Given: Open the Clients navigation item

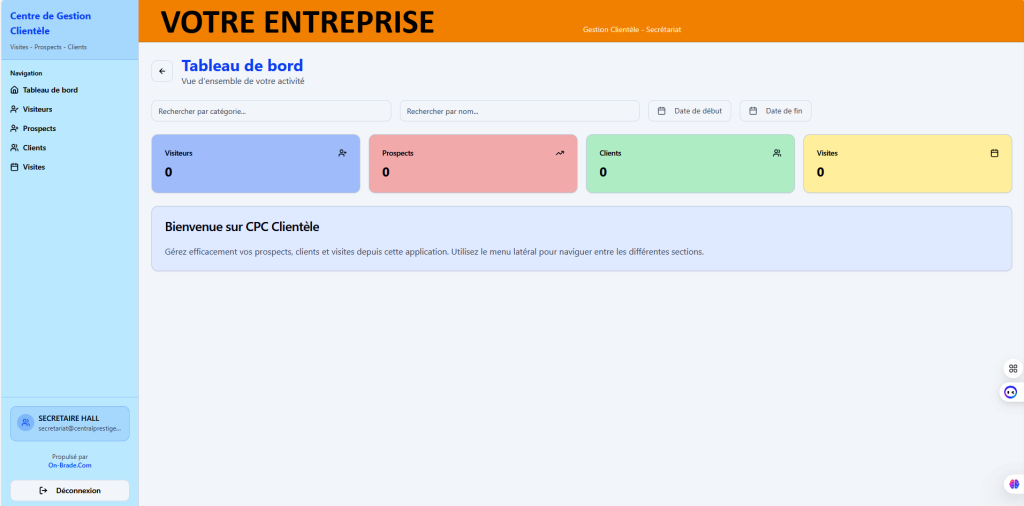Looking at the screenshot, I should coord(34,147).
